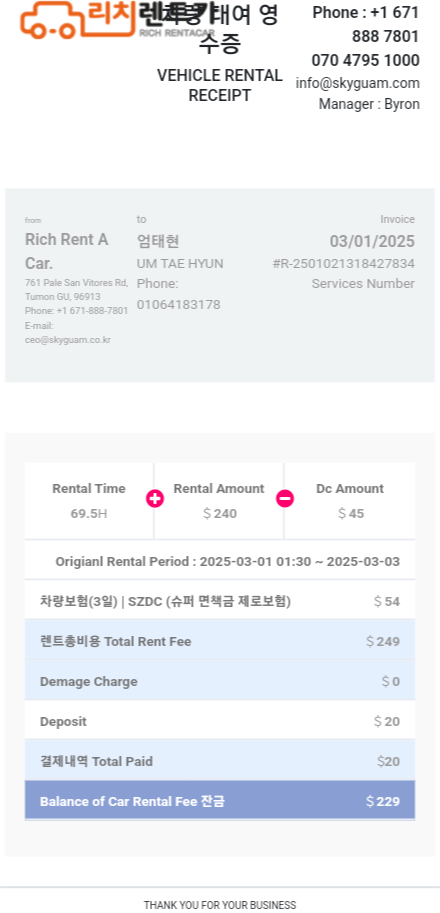
Task: Click the Rental Time 69.5H cell
Action: tap(89, 501)
